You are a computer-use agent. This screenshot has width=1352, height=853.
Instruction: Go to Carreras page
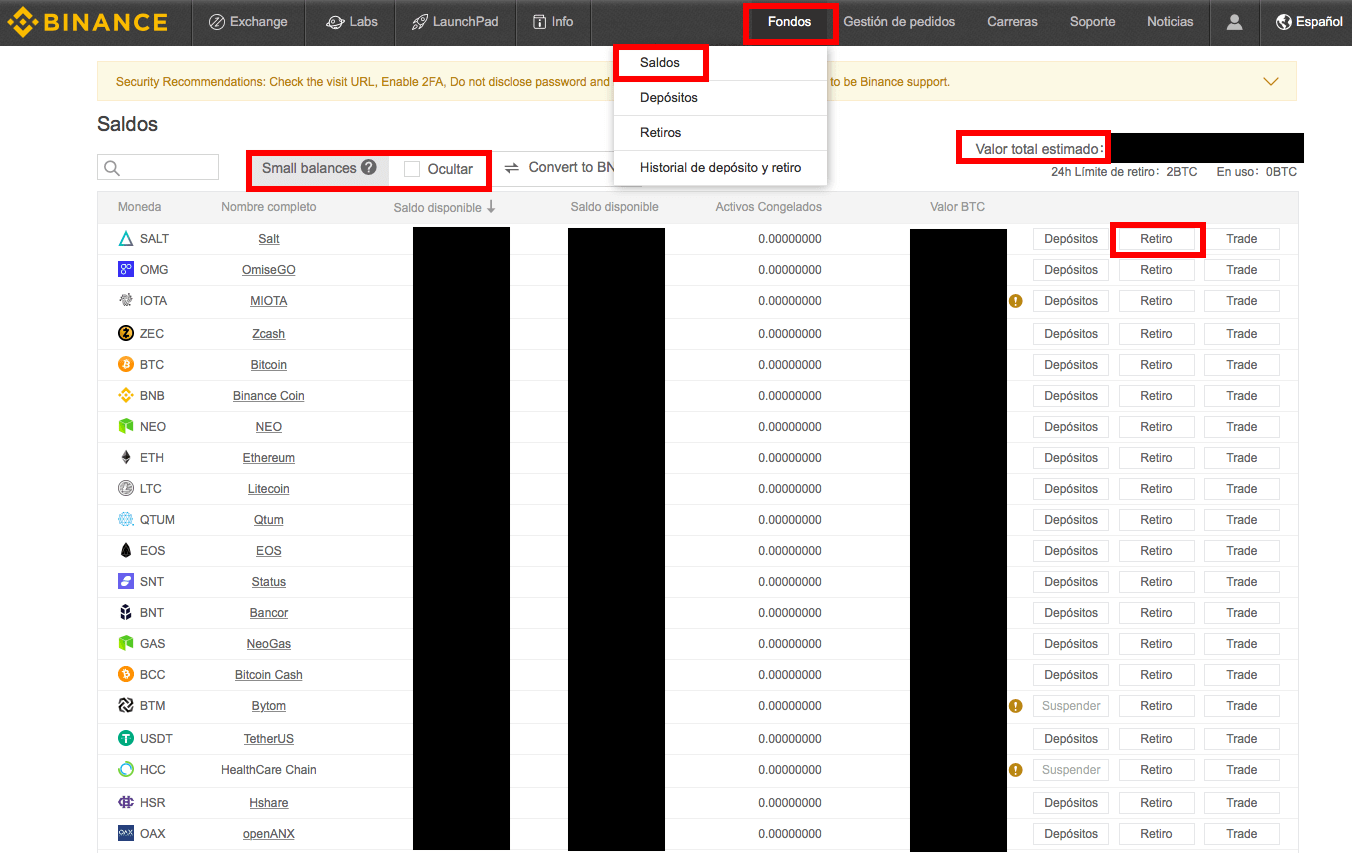pos(1012,22)
